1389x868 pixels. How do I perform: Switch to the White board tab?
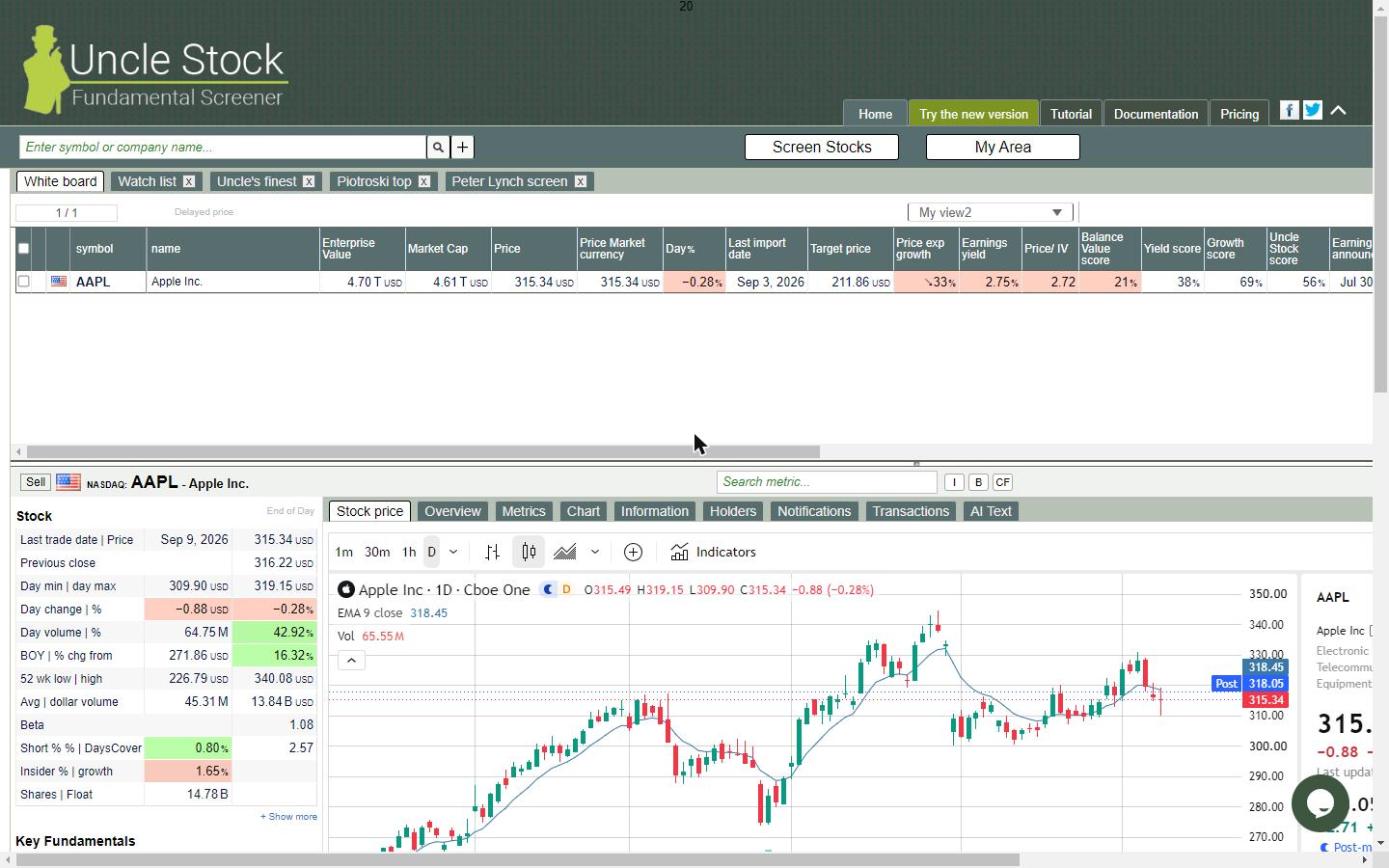click(x=60, y=181)
